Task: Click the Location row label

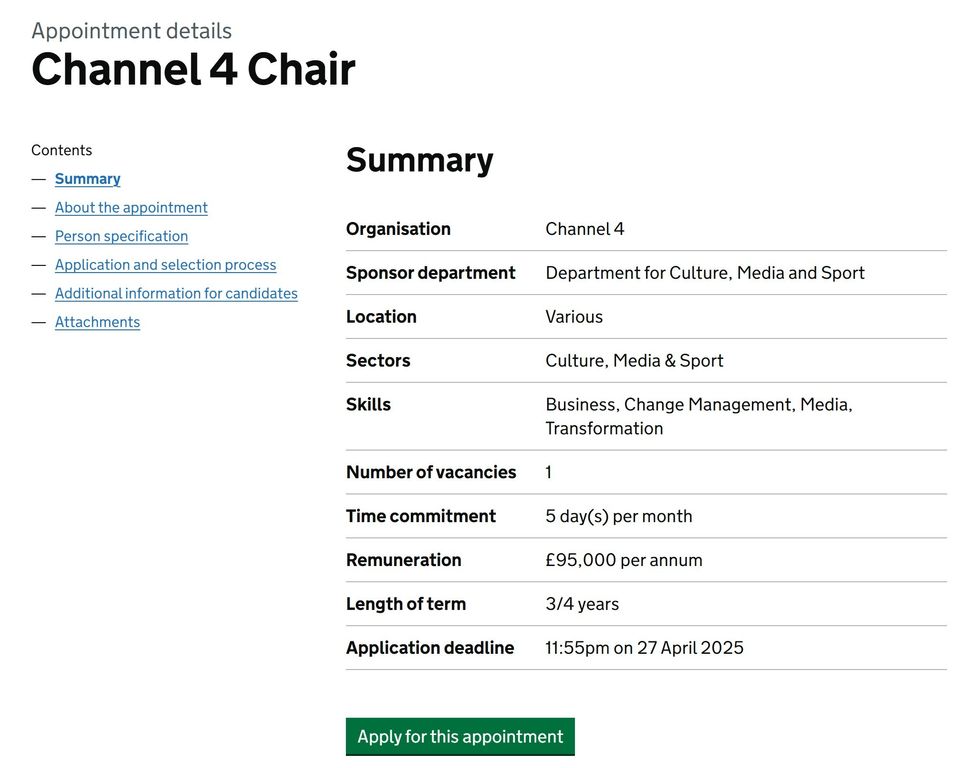Action: [381, 317]
